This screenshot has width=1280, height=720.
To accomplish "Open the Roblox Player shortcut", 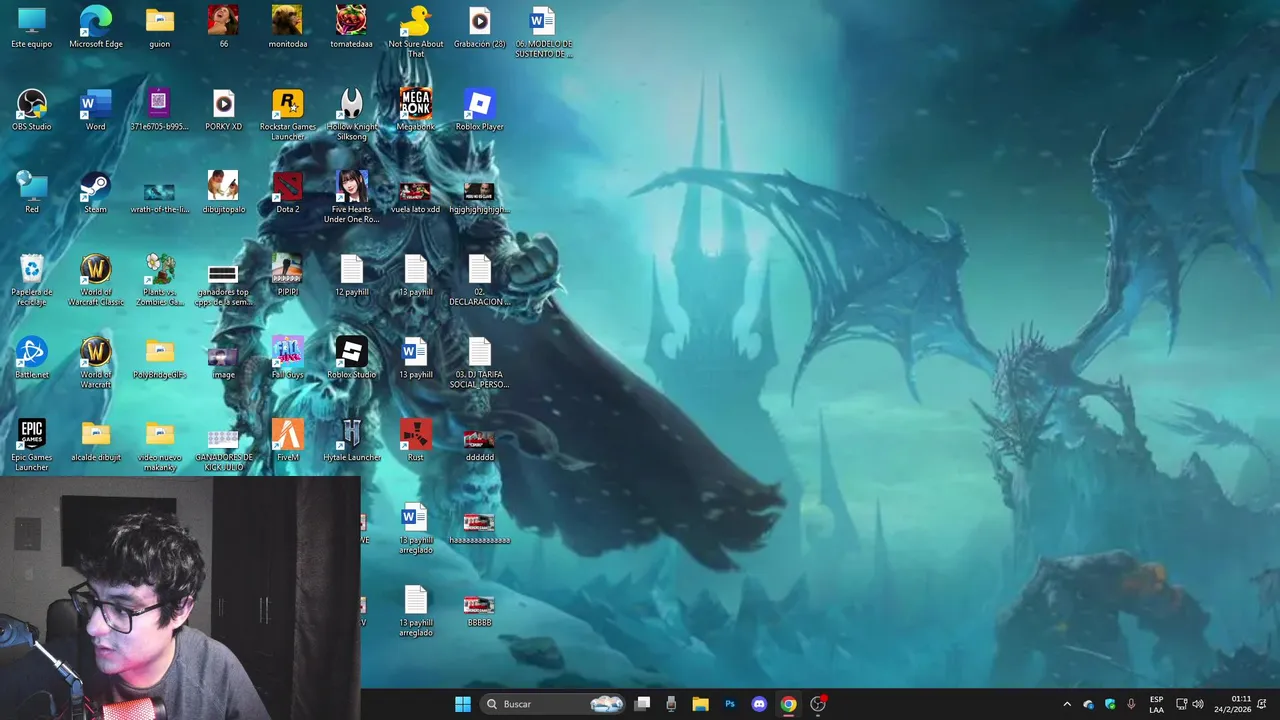I will [480, 110].
